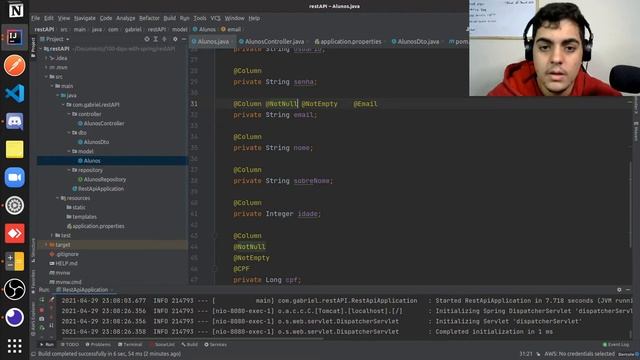Expand the test folder
The height and width of the screenshot is (360, 640).
pyautogui.click(x=52, y=236)
